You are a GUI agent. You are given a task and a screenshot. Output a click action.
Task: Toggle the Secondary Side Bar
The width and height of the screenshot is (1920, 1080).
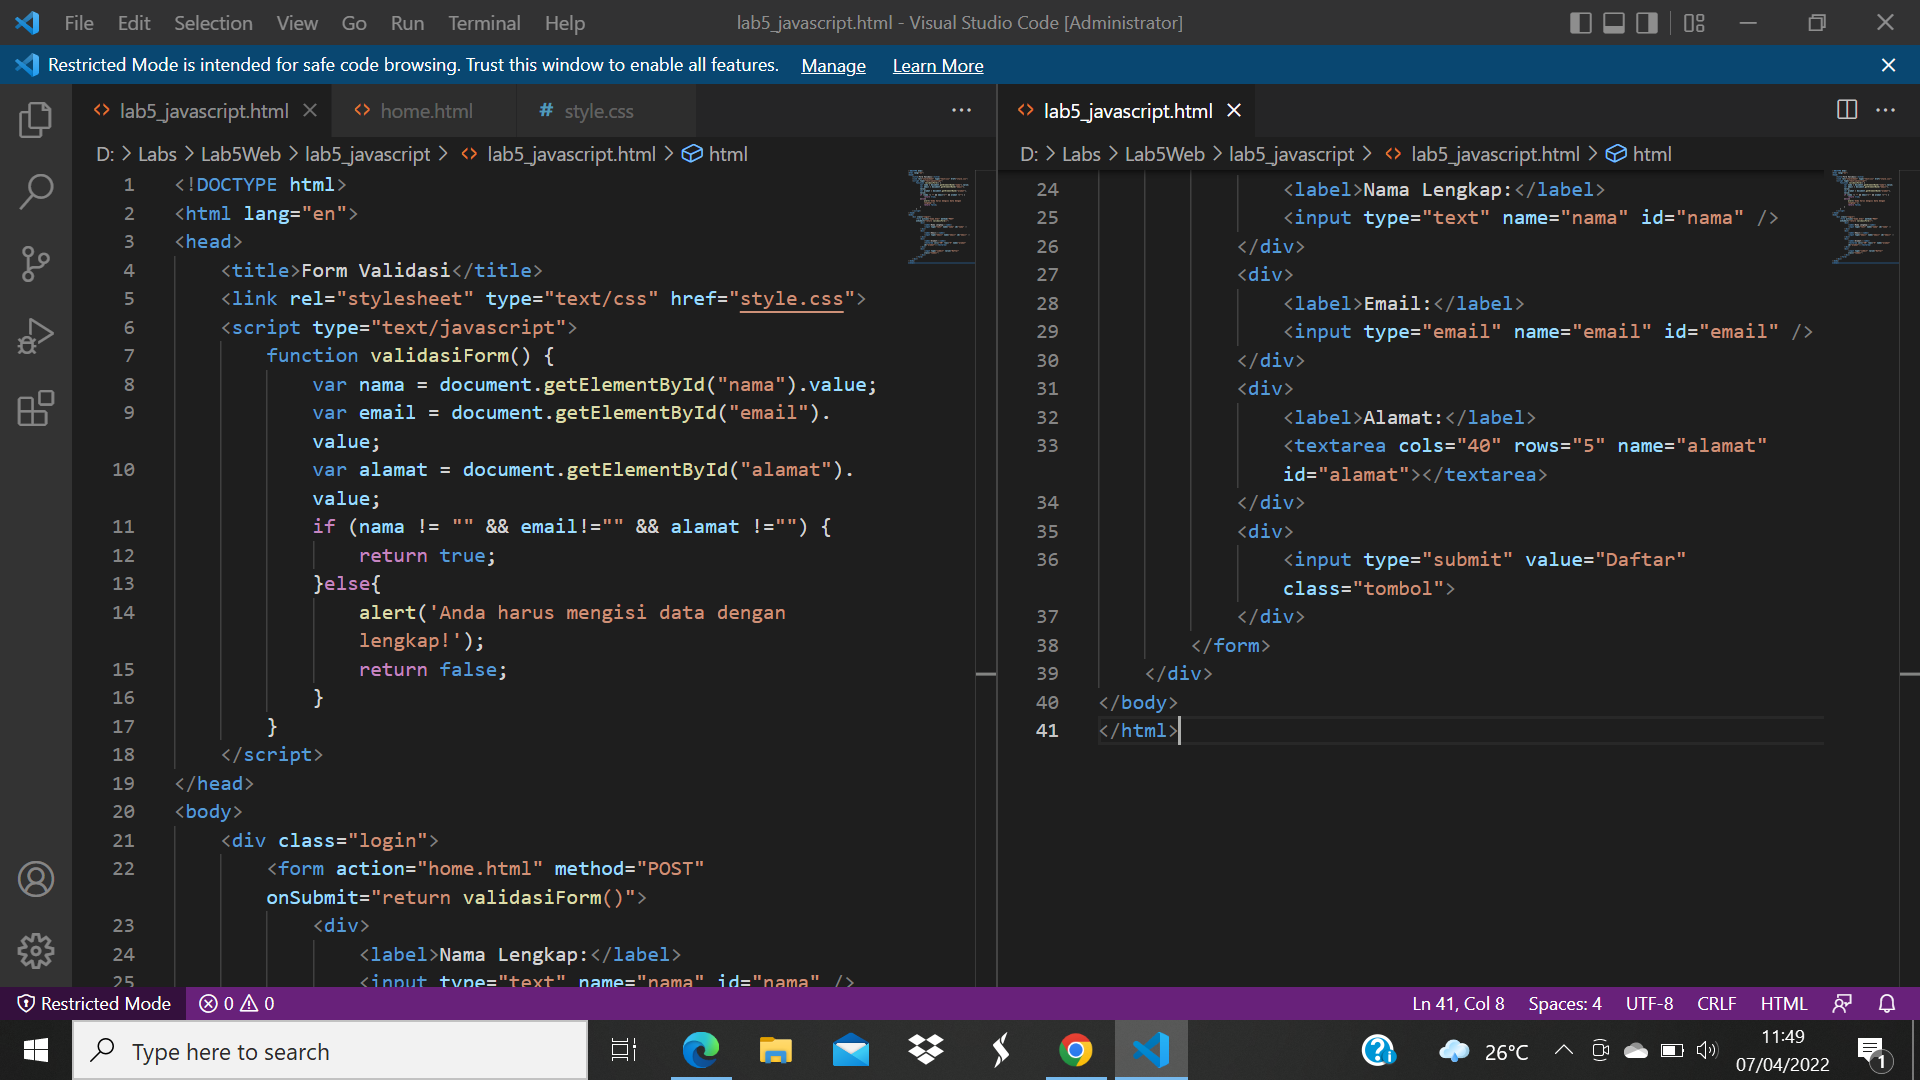[1646, 22]
